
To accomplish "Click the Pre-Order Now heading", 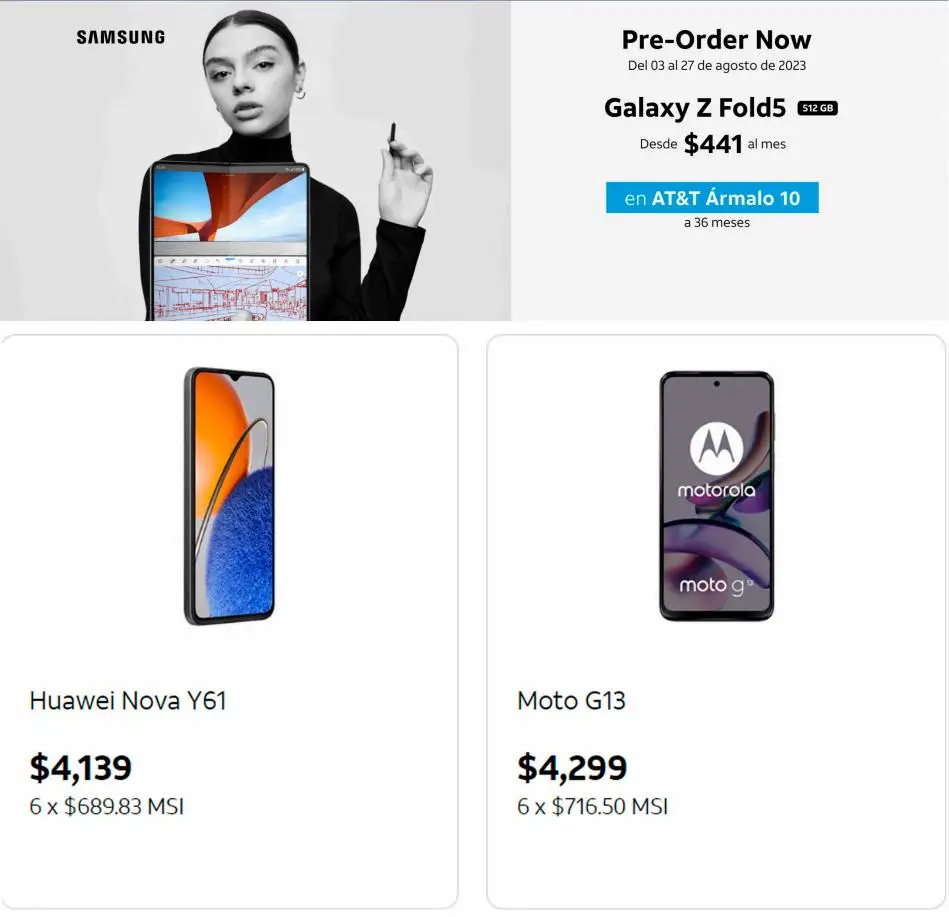I will click(x=716, y=40).
